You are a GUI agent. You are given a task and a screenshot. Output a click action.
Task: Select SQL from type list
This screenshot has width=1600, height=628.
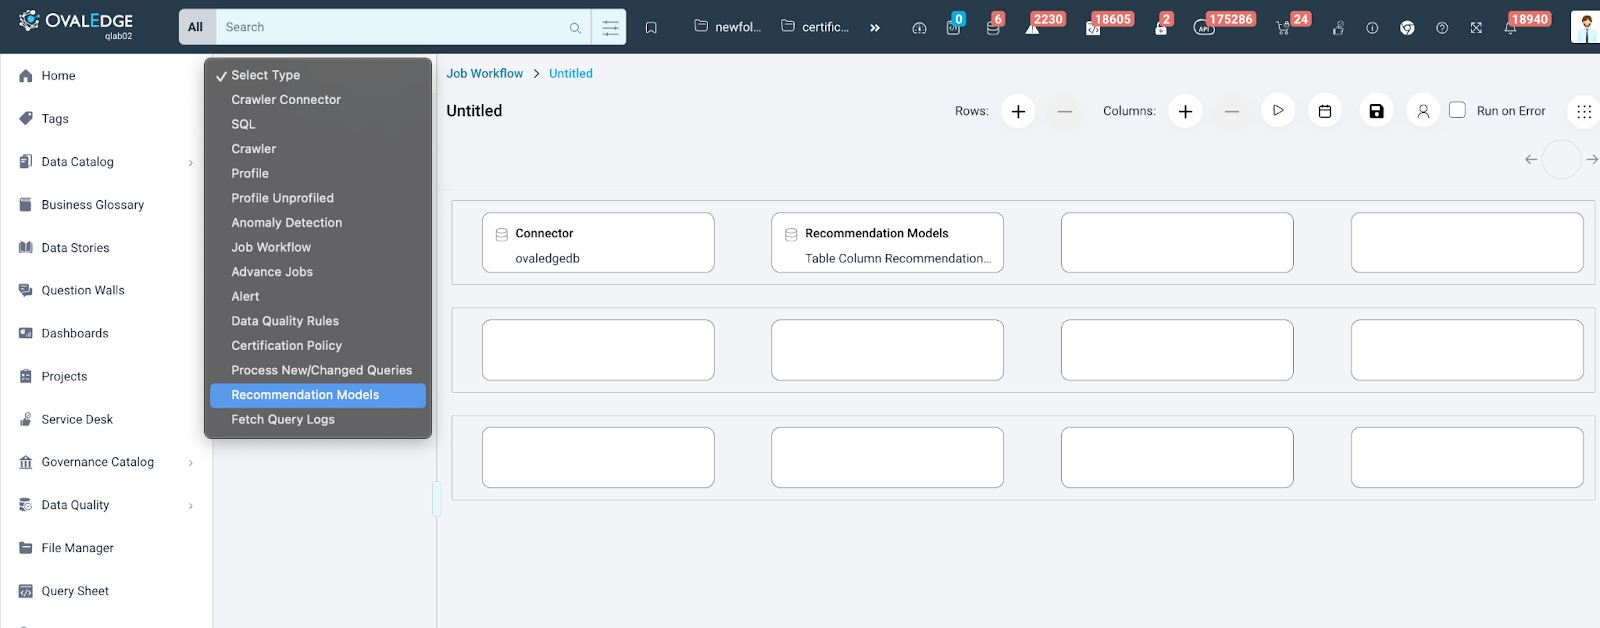point(318,124)
